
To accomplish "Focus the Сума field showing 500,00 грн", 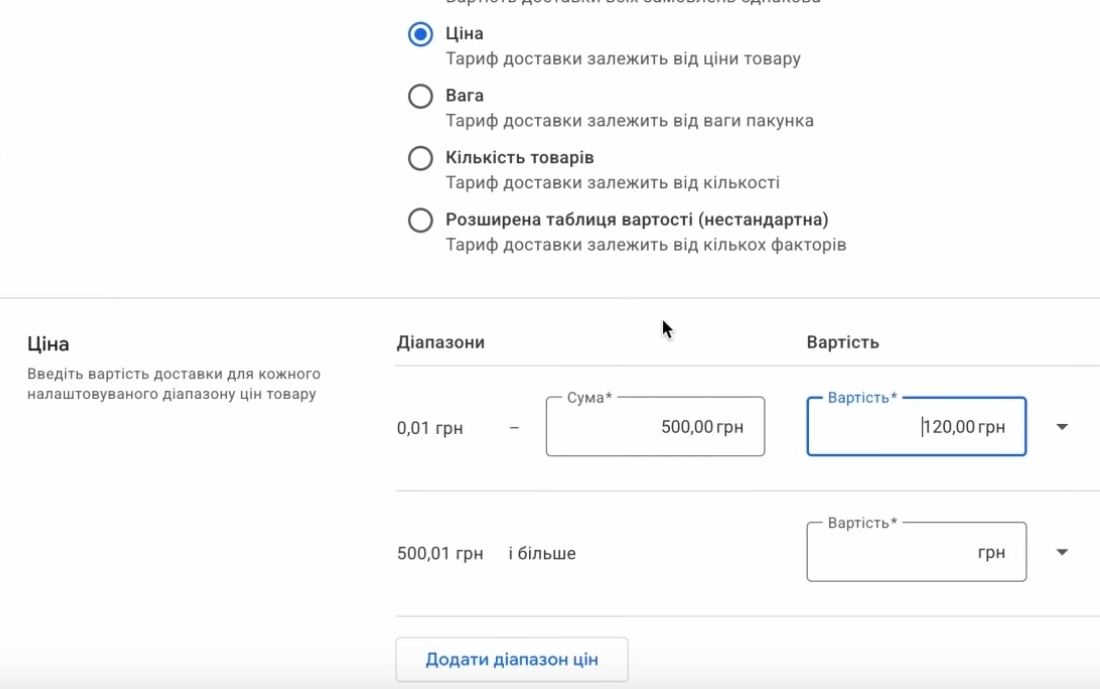I will pos(655,427).
